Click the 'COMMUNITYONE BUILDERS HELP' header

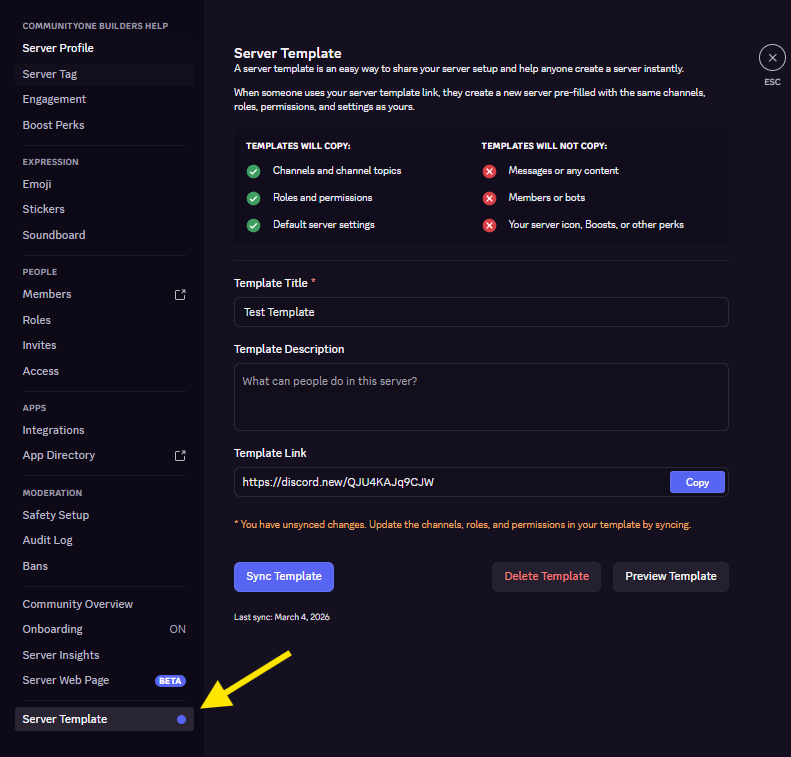tap(95, 26)
